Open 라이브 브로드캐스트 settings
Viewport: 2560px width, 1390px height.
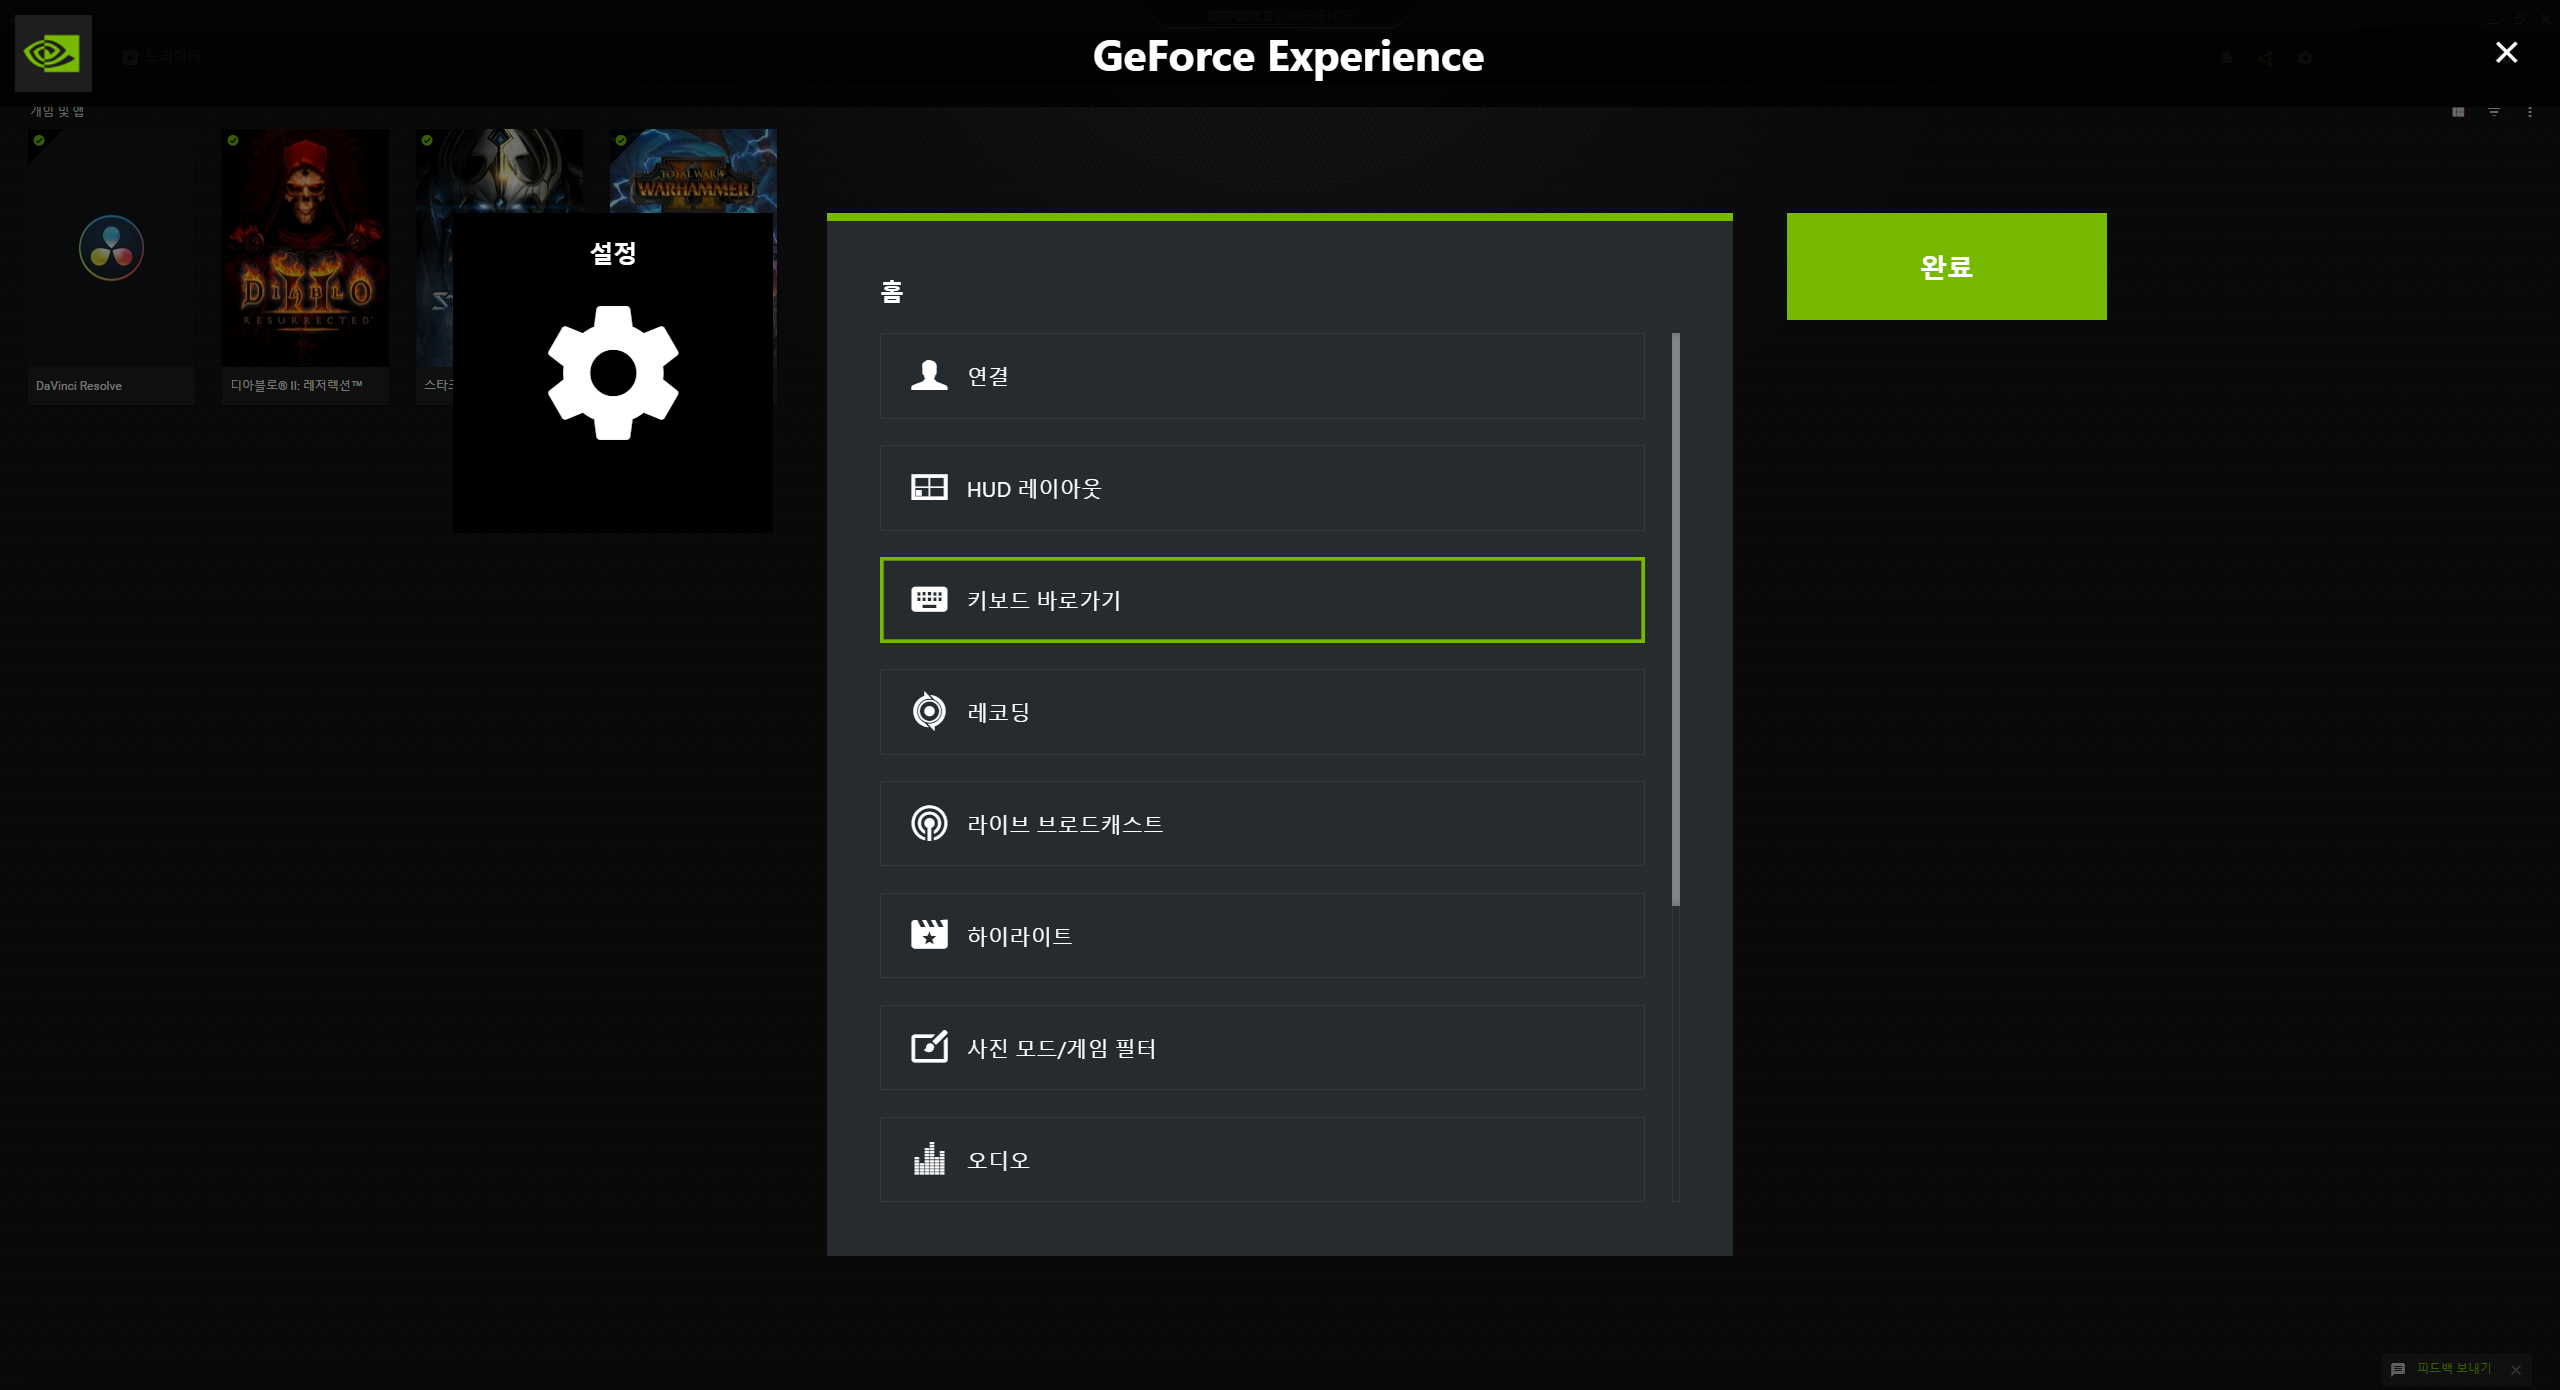(x=1262, y=824)
